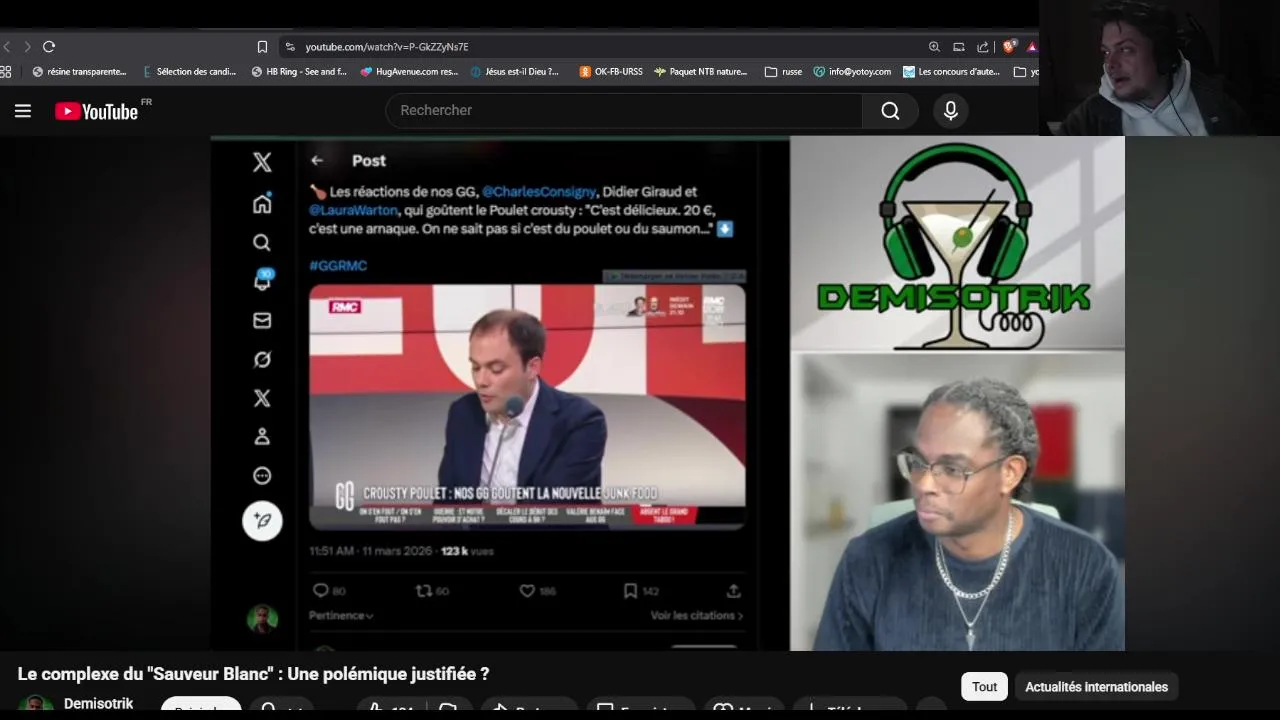The image size is (1280, 720).
Task: Open the 'HugAvenue.com res...' bookmark
Action: 409,72
